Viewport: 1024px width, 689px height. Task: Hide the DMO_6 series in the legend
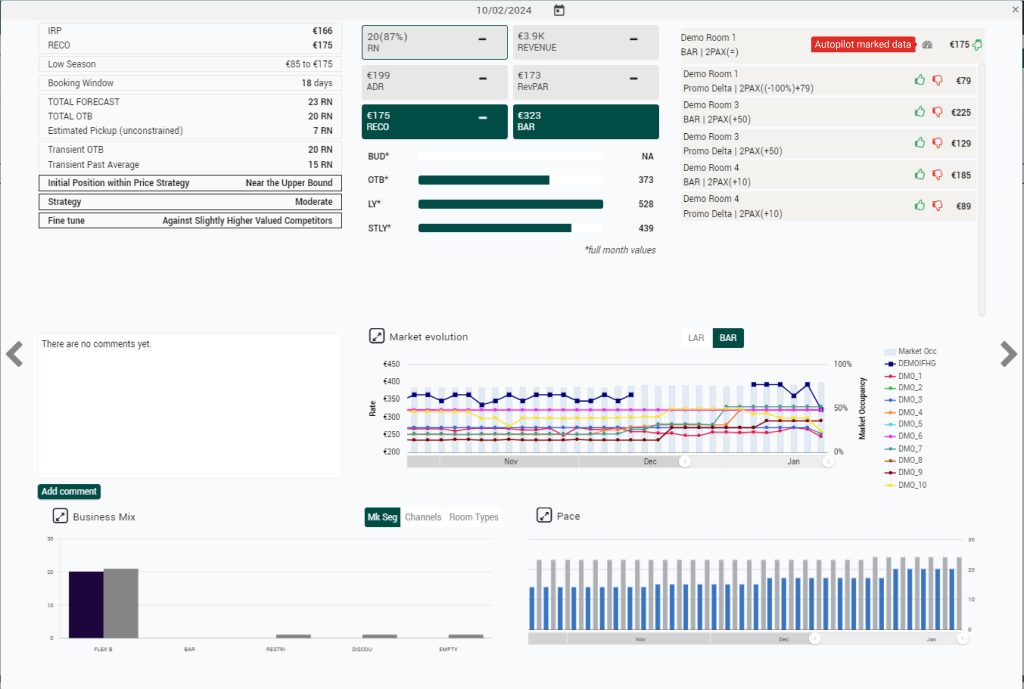click(x=903, y=436)
